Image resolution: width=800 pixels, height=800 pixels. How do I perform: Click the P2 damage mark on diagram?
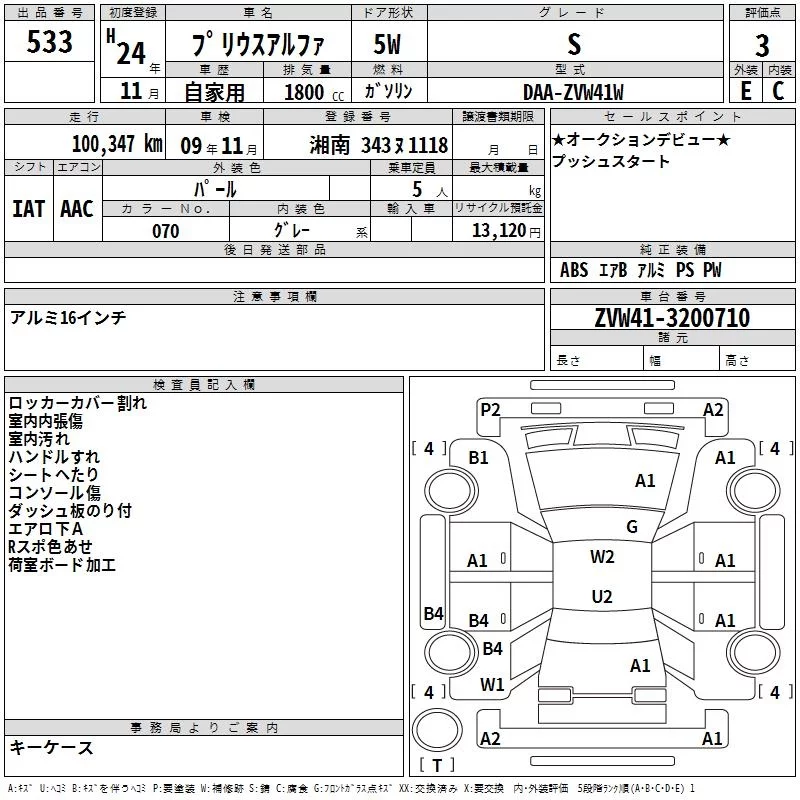point(490,410)
